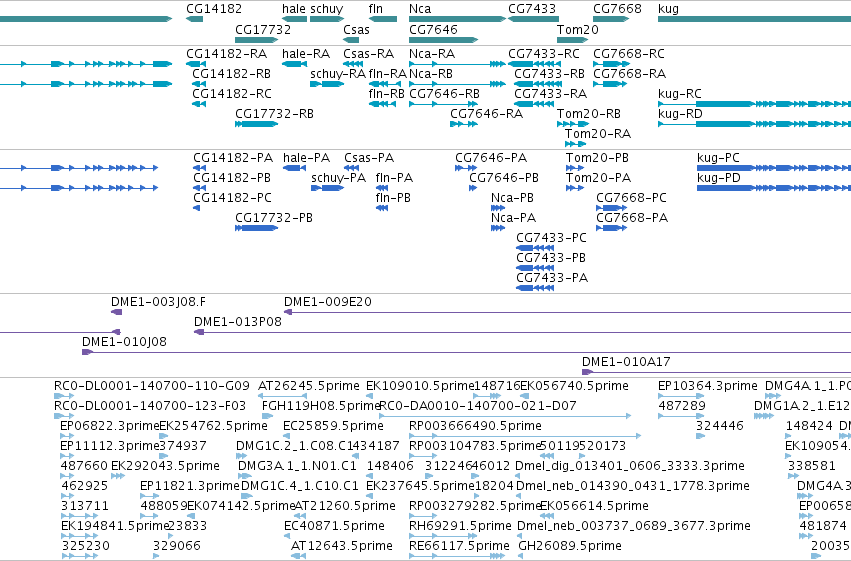Screen dimensions: 851x561
Task: Select protein label CG7433-PC
Action: pyautogui.click(x=551, y=238)
